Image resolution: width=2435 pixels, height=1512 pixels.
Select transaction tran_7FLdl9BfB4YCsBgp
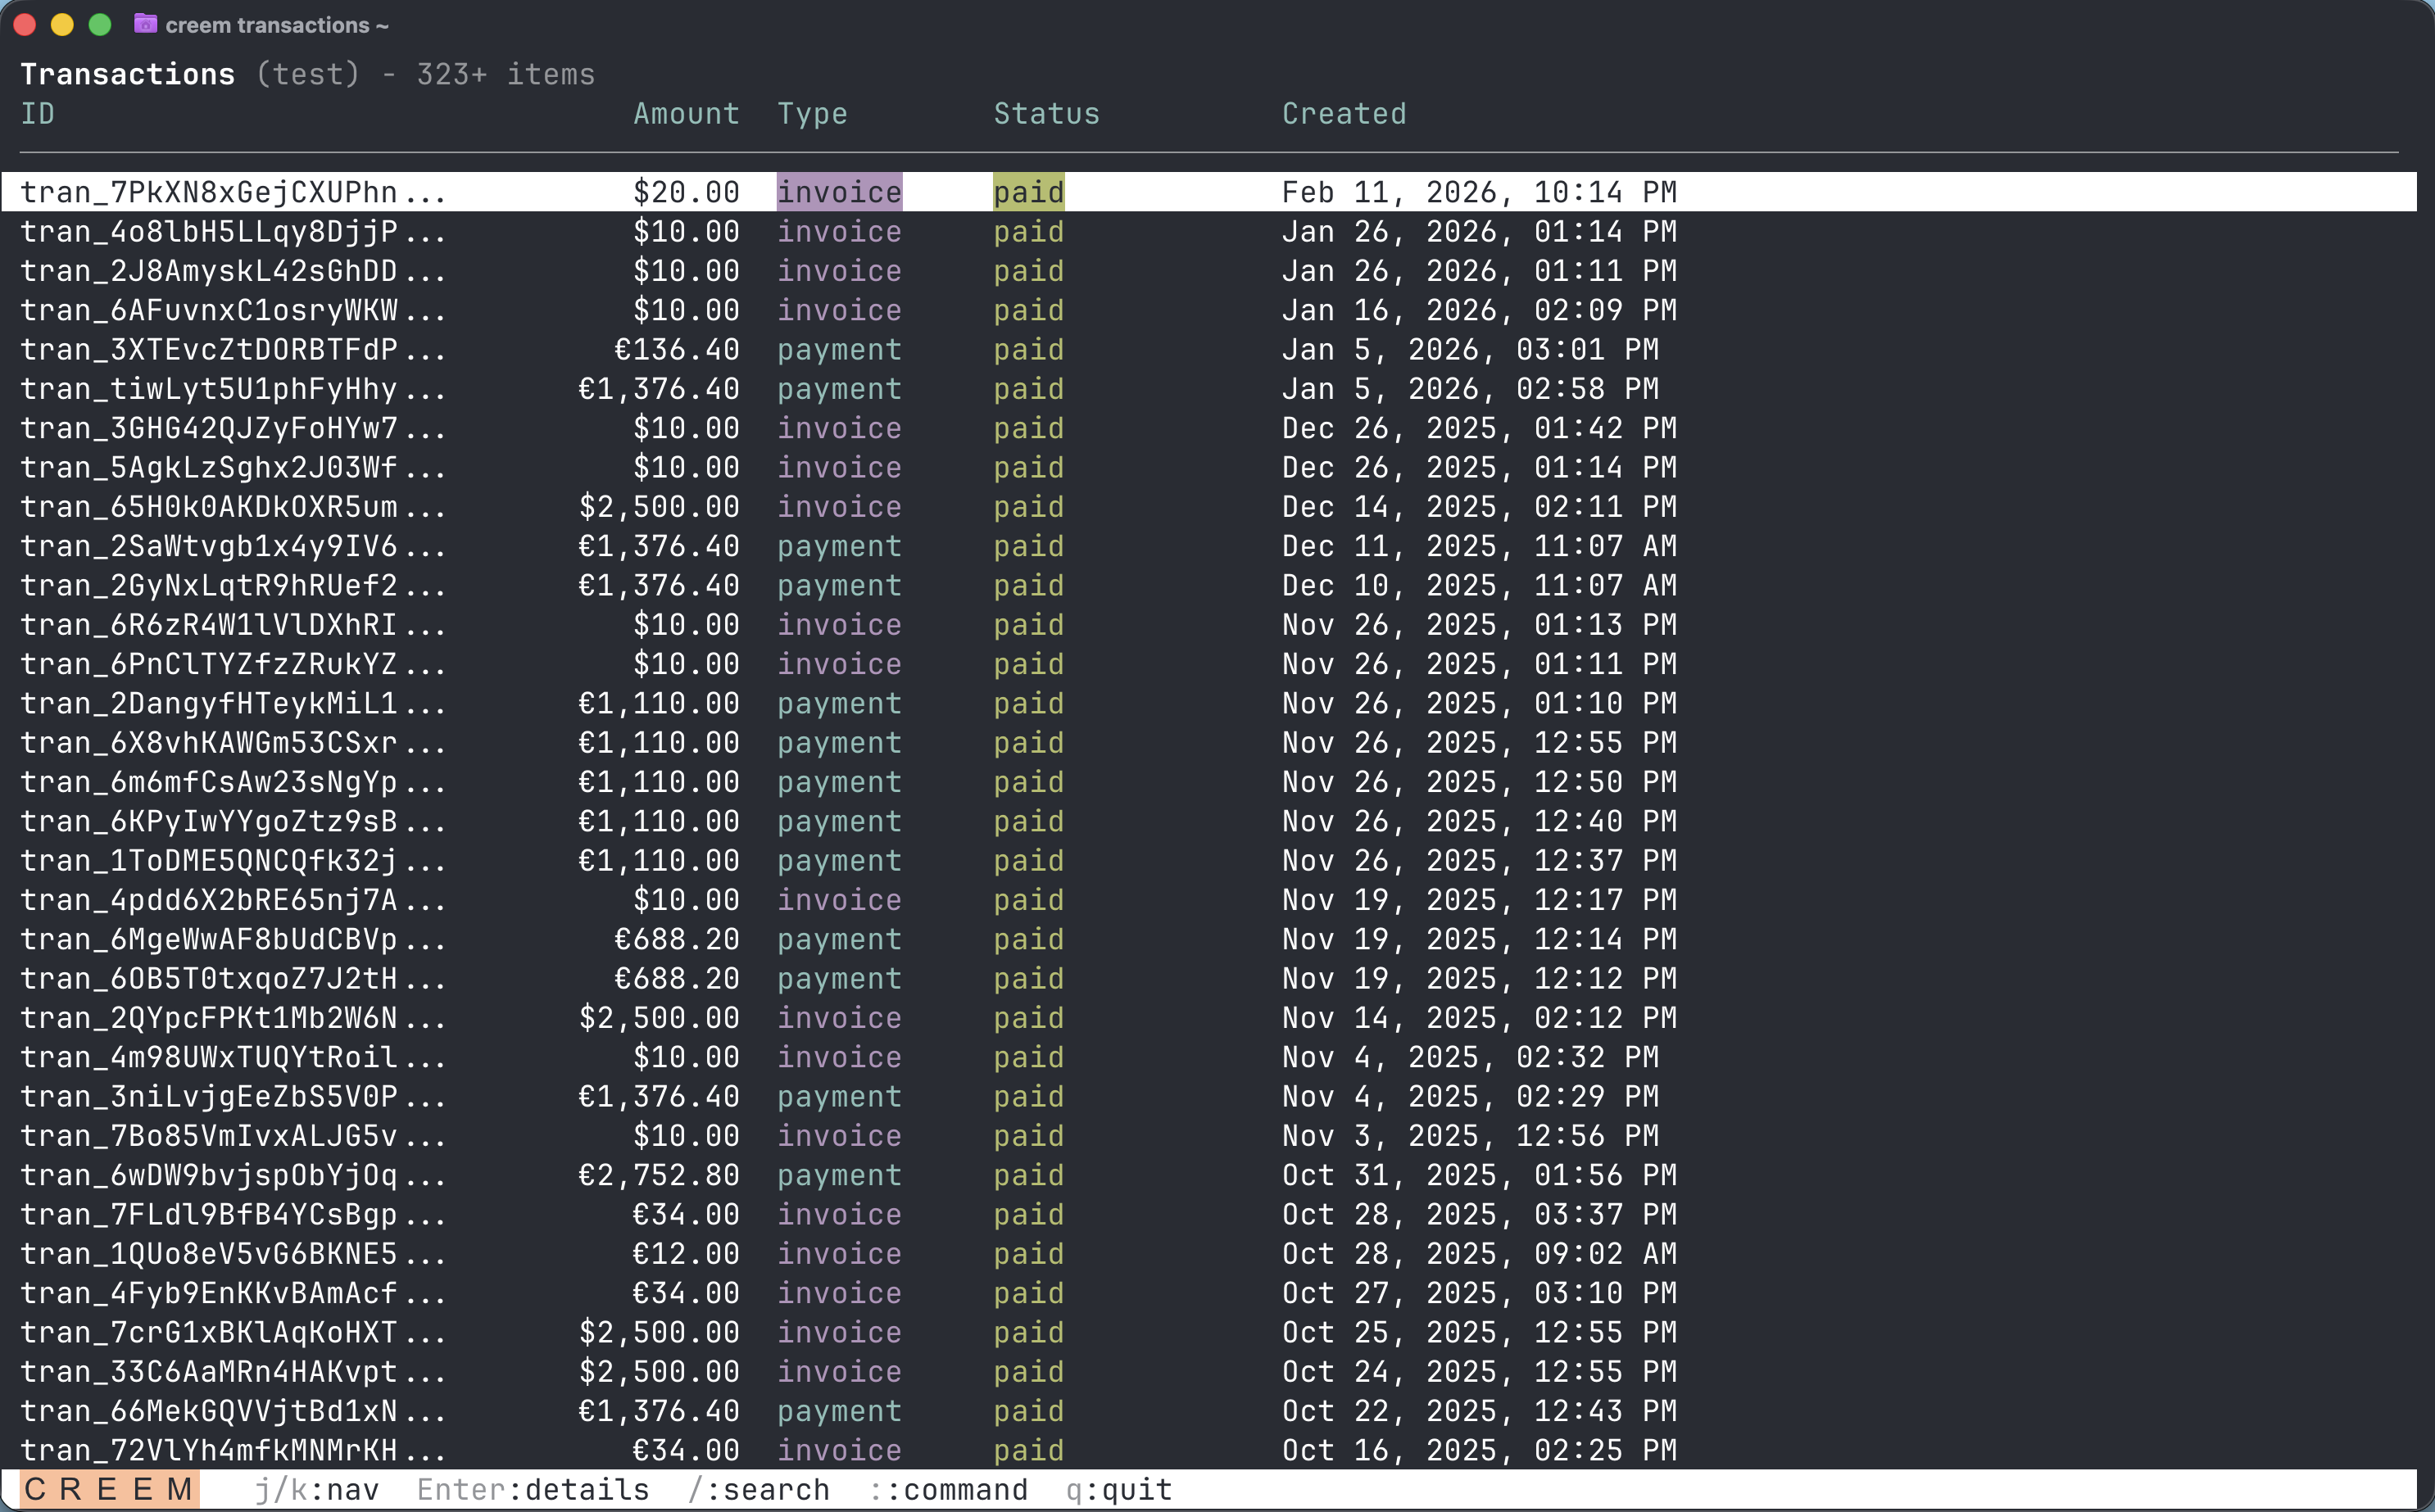(1209, 1215)
